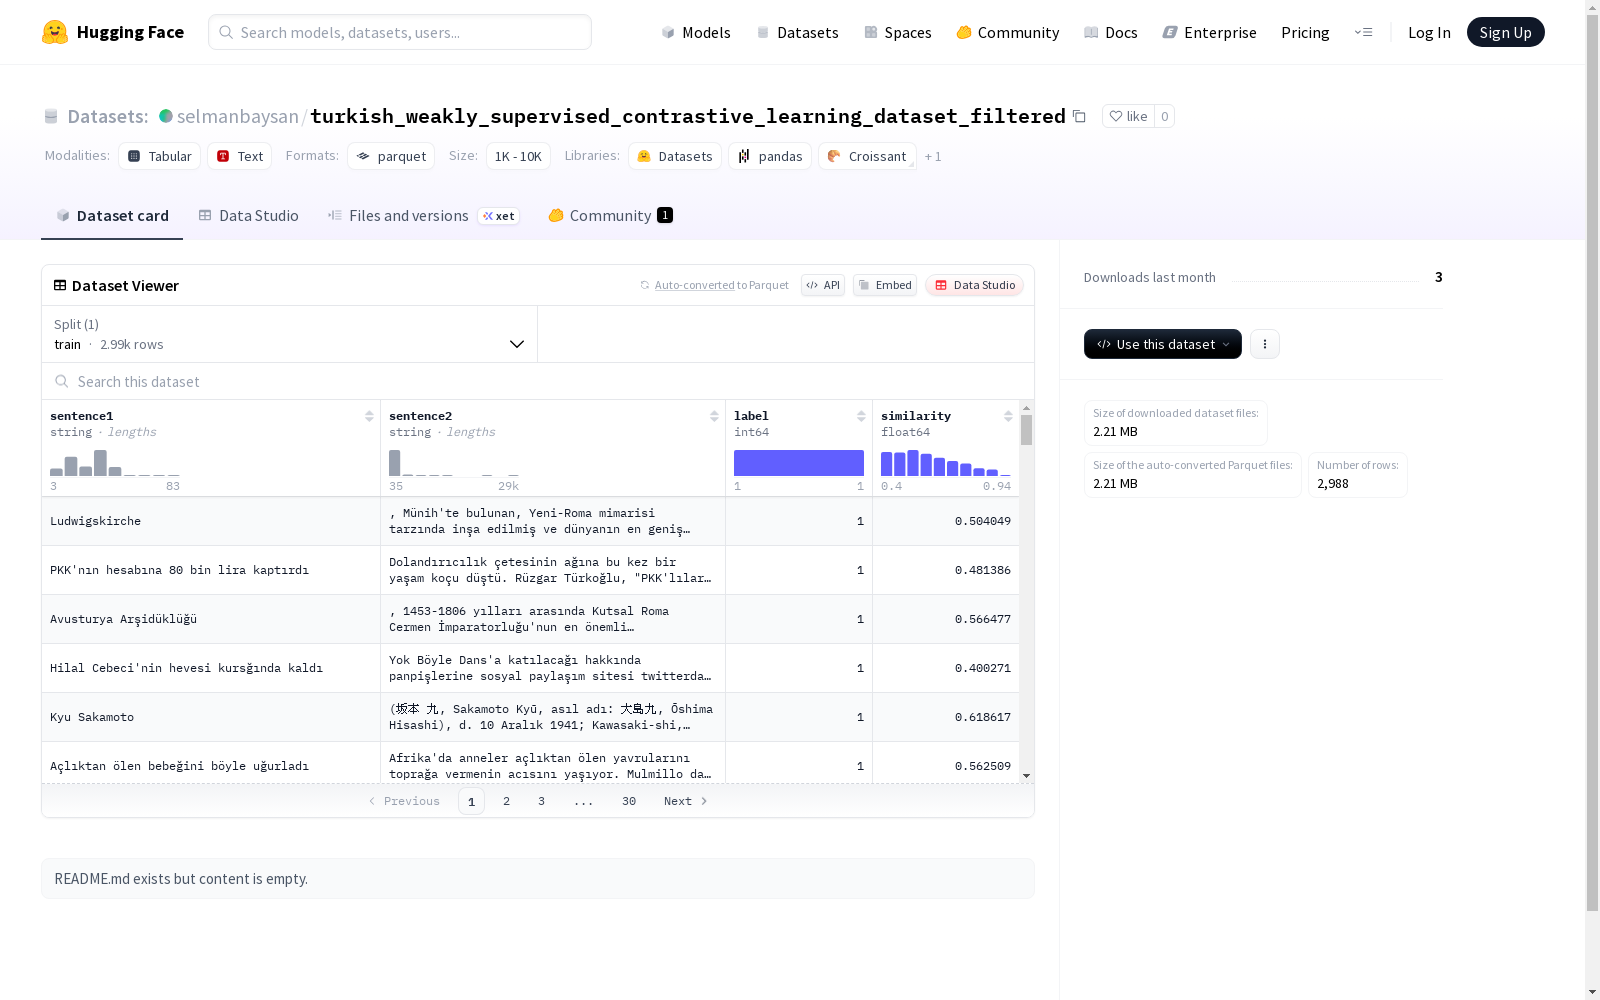The width and height of the screenshot is (1600, 1000).
Task: Click the pandas library tag
Action: 770,156
